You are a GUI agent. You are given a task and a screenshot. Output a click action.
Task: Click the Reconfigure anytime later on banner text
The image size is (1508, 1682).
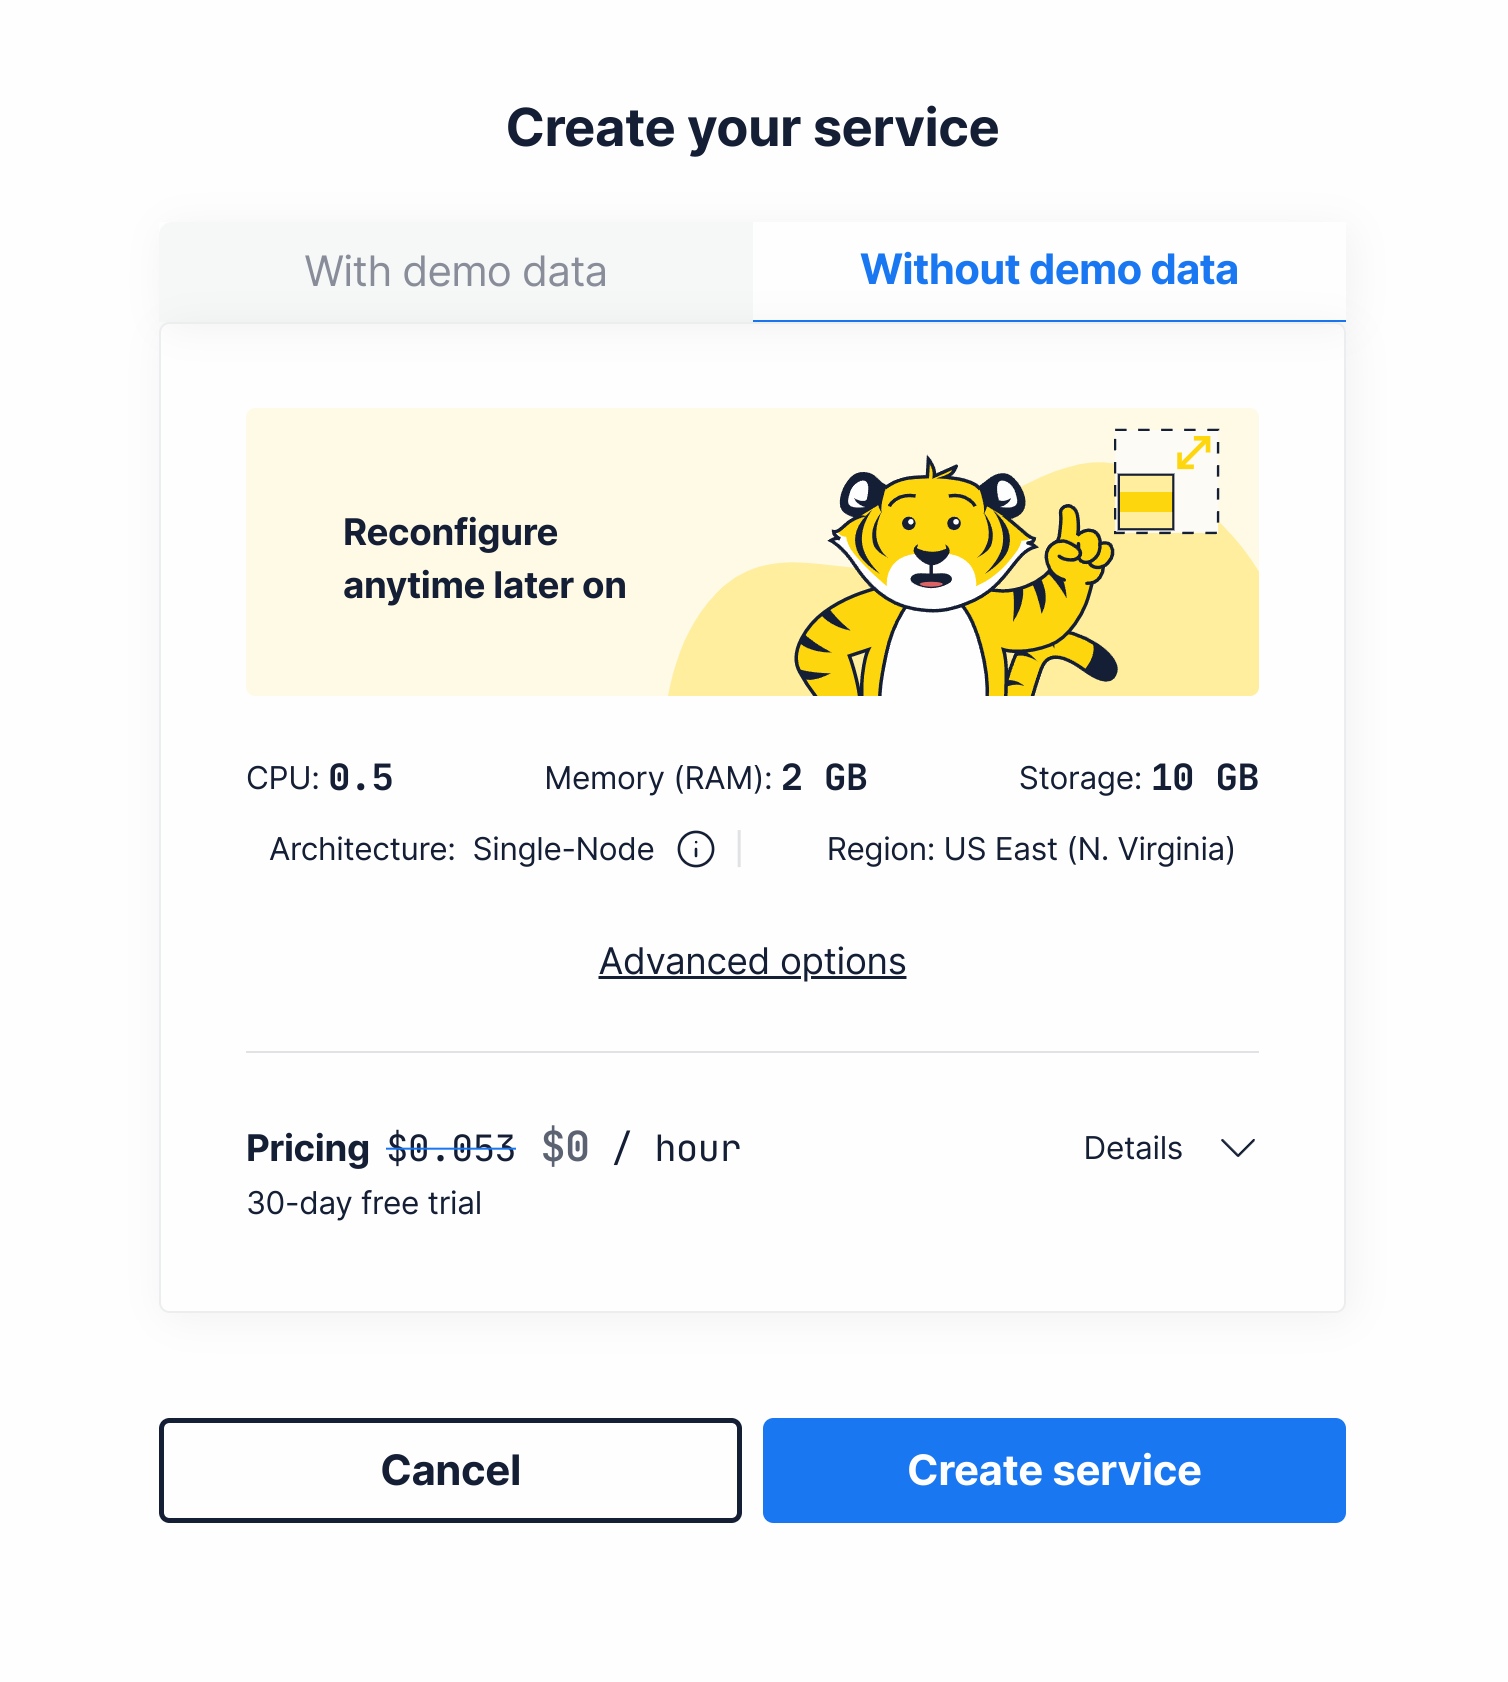pos(485,559)
